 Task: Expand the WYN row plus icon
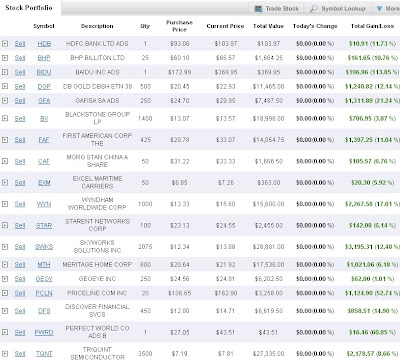click(5, 204)
